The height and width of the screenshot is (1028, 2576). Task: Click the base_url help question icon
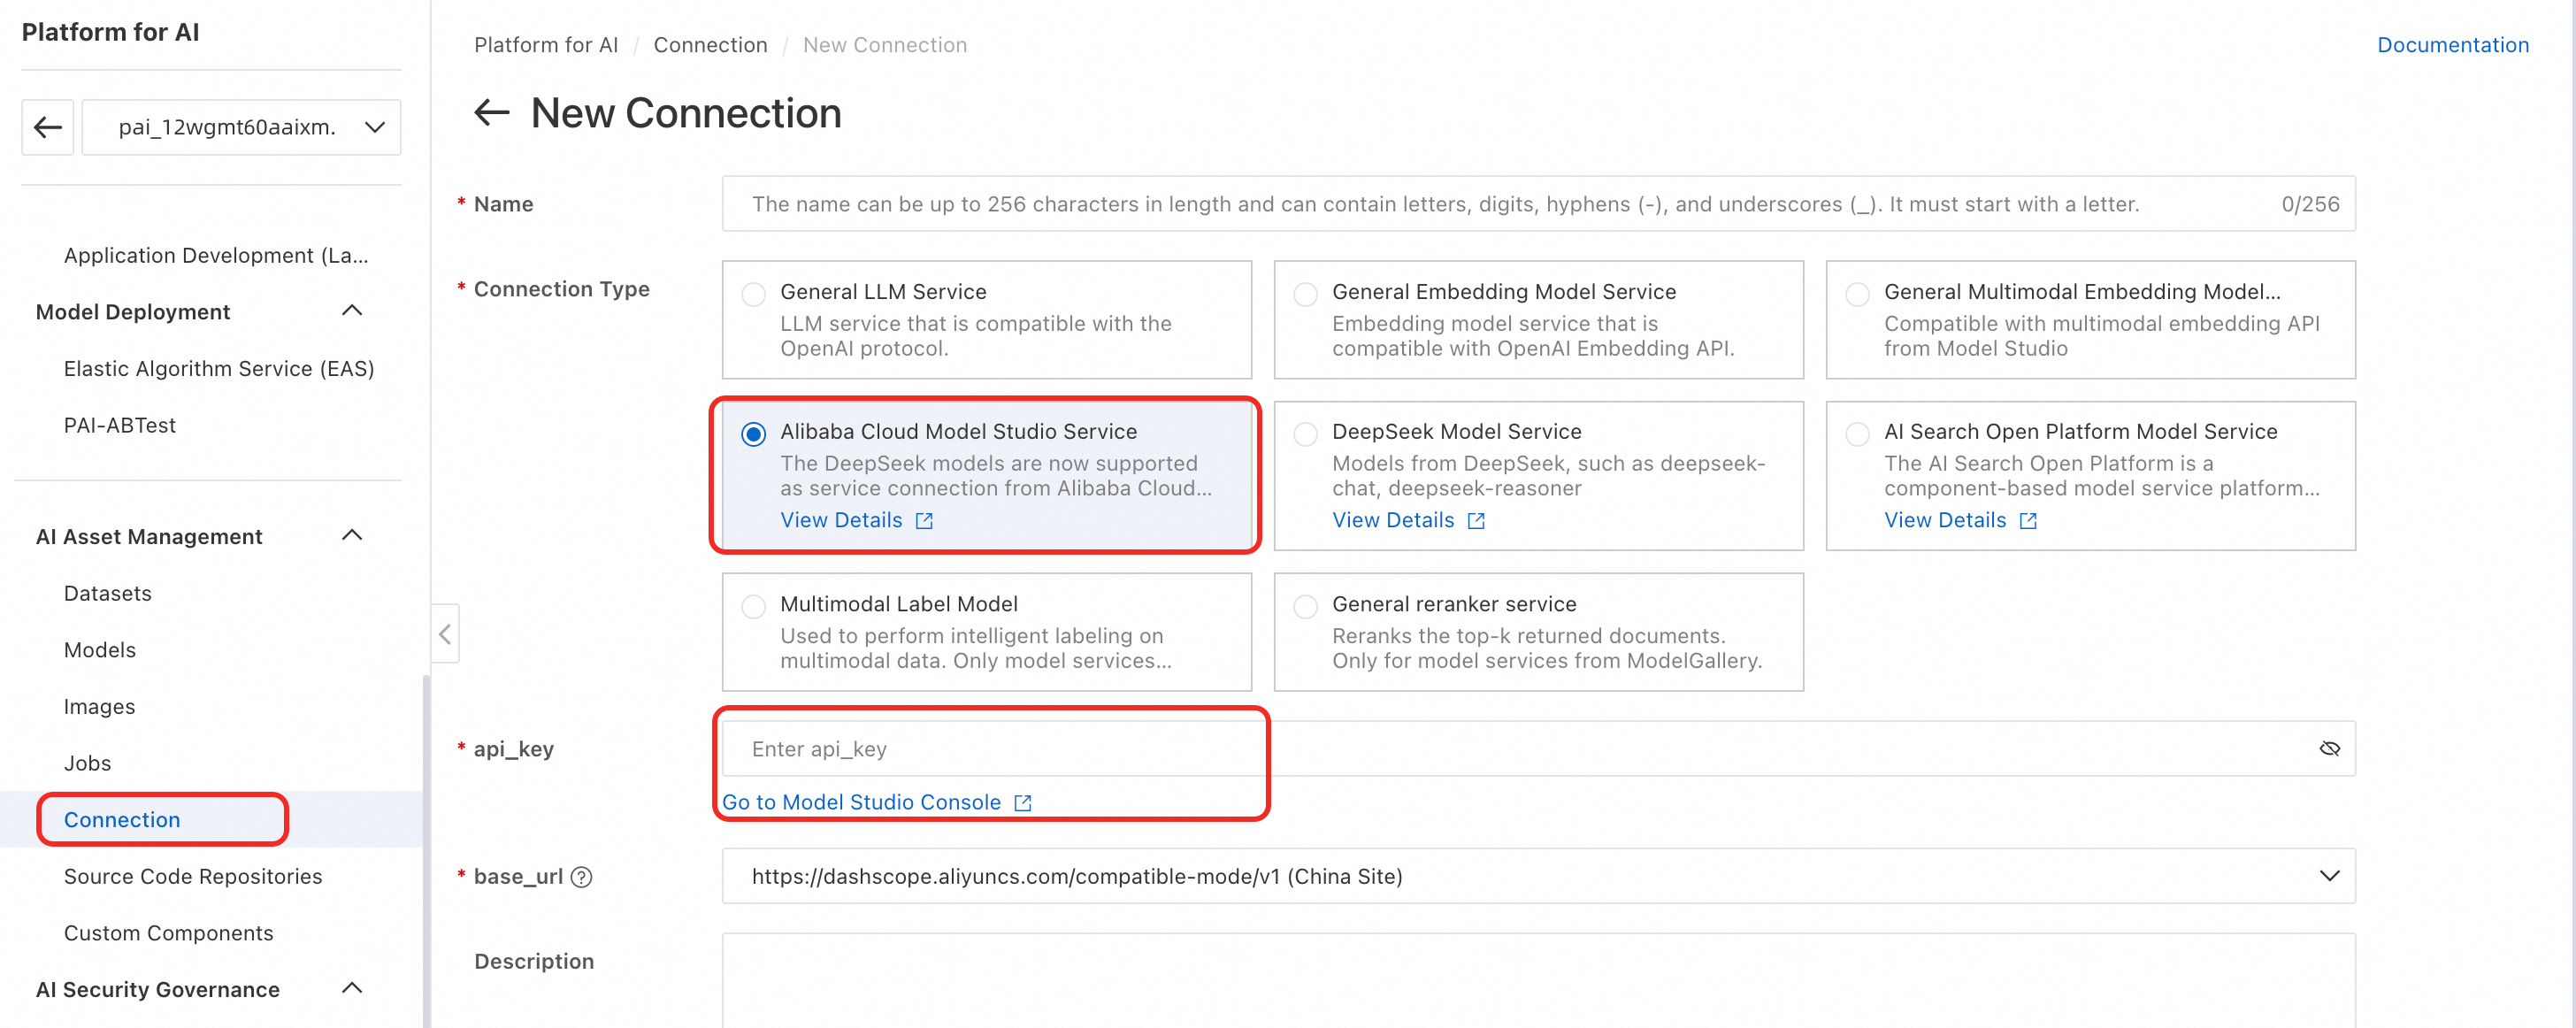point(581,877)
